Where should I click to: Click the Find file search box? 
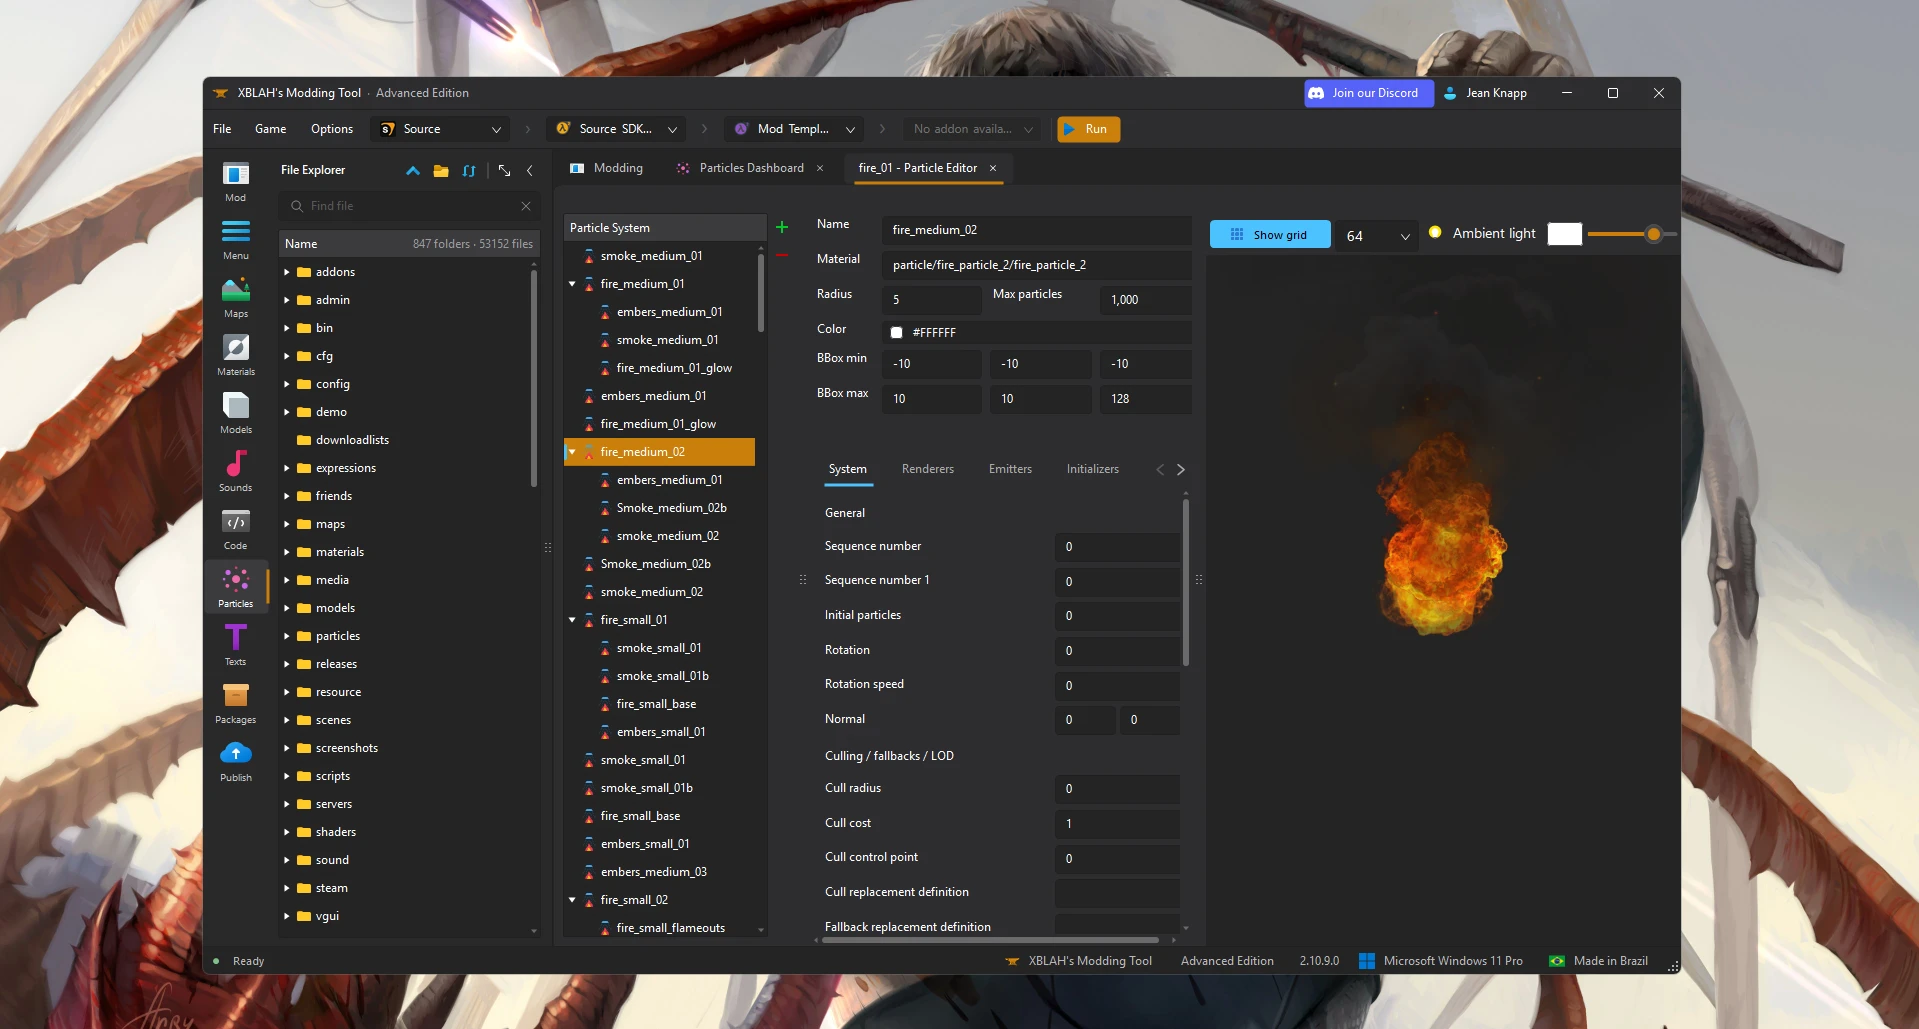click(x=410, y=206)
